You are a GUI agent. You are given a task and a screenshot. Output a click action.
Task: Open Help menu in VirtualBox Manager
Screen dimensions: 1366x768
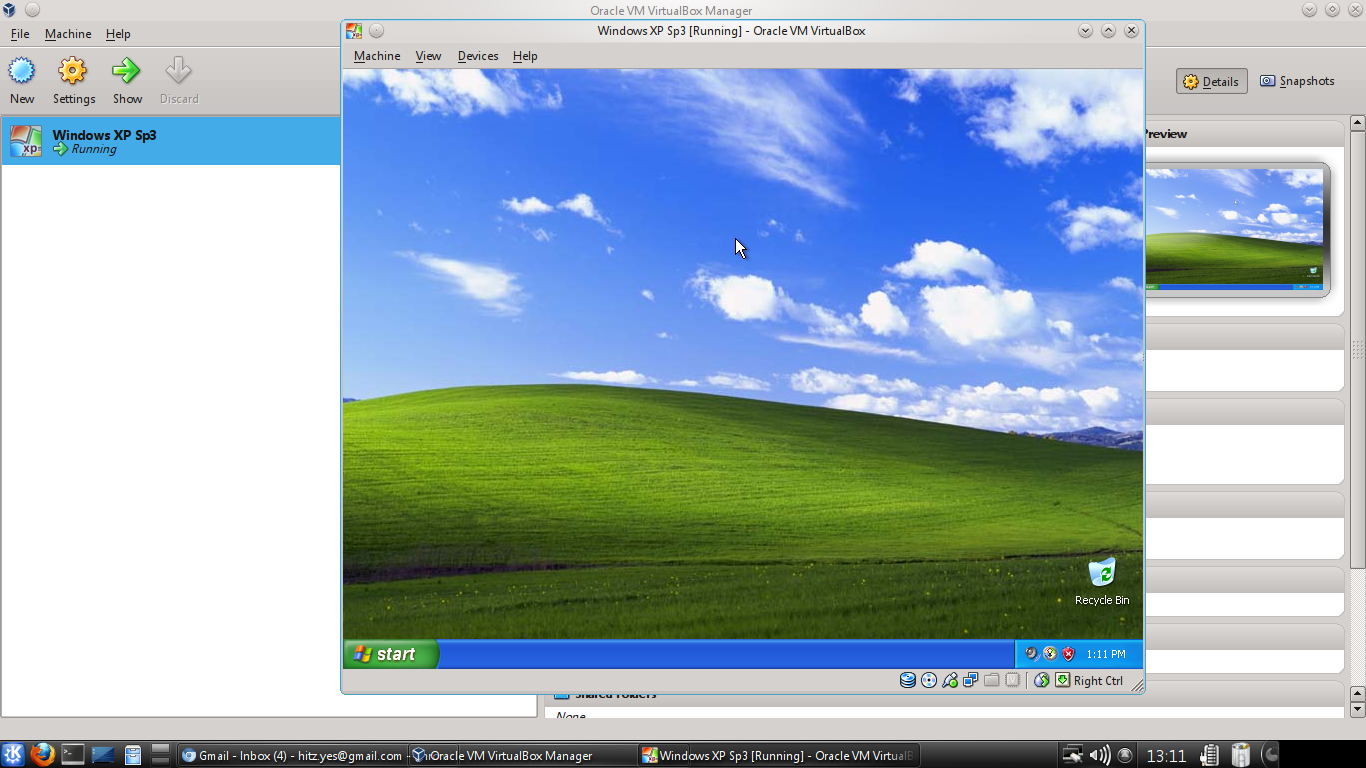[118, 34]
